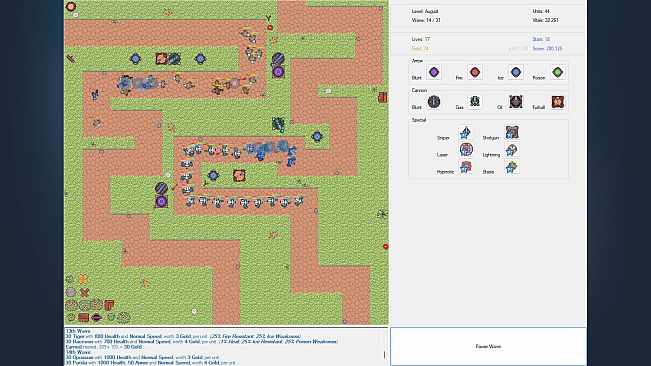
Task: Select the orange orb at map's top-left corner
Action: click(x=71, y=6)
